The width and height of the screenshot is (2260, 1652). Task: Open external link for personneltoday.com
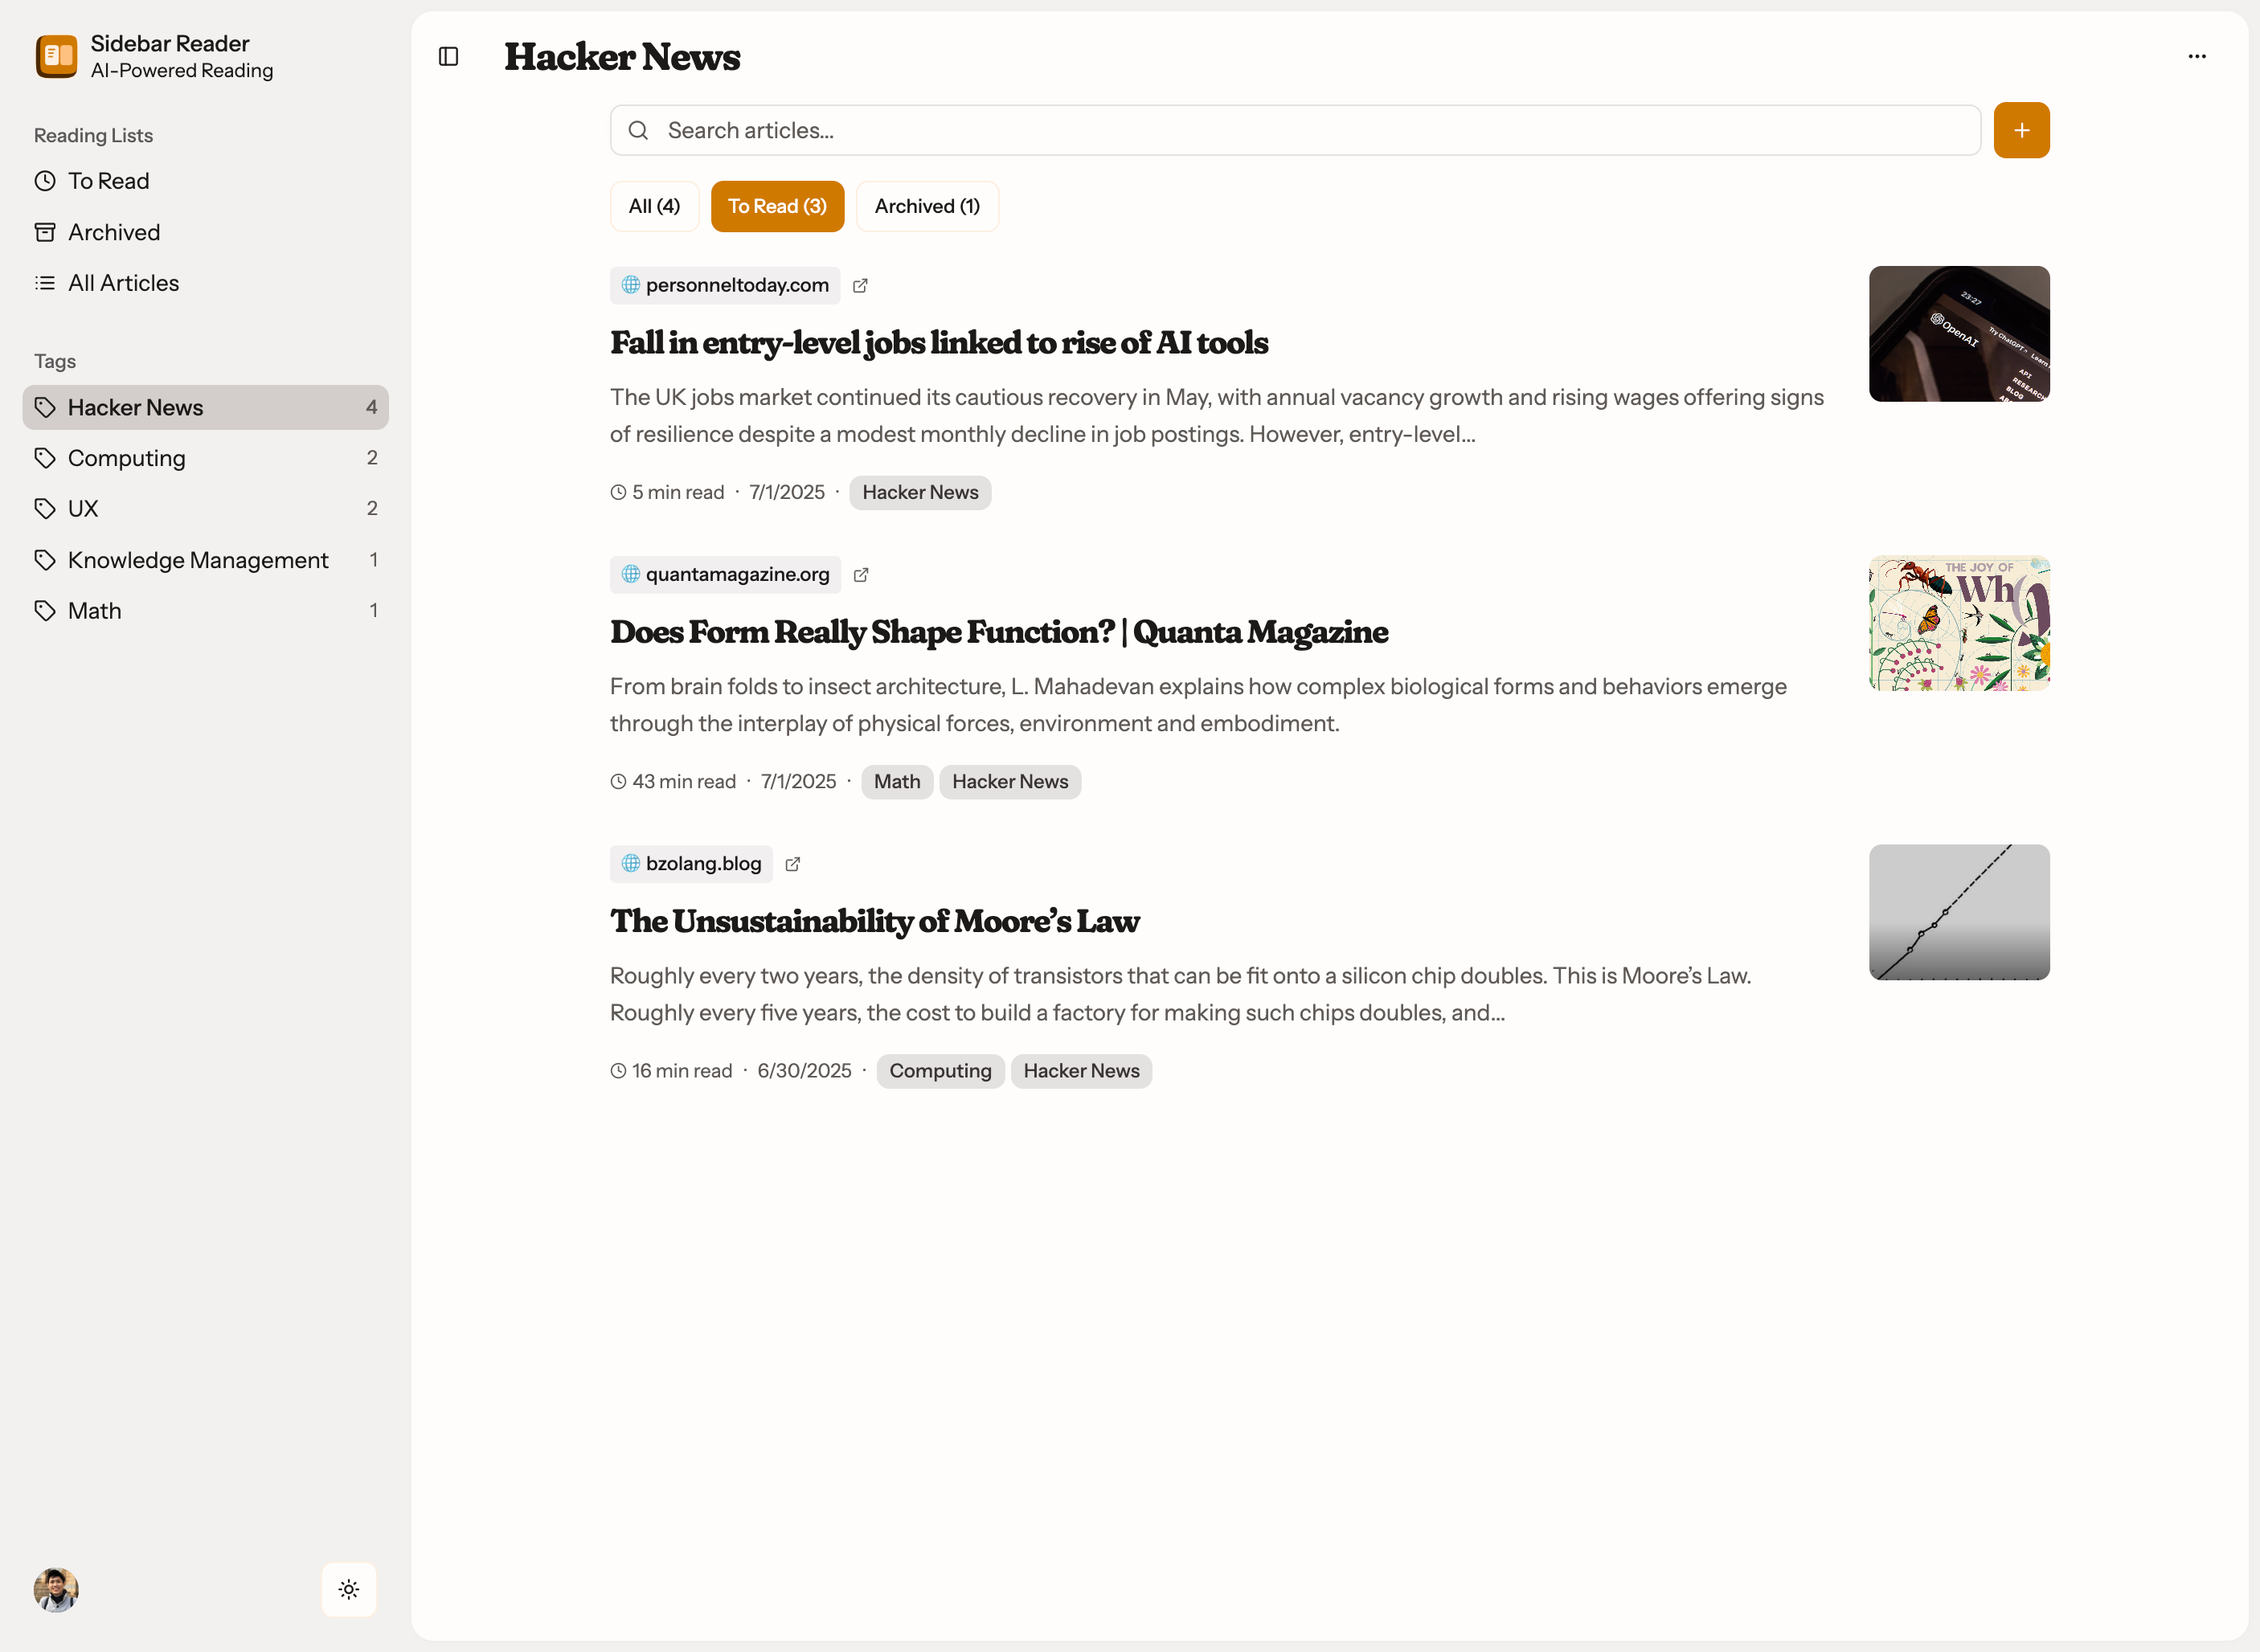(x=860, y=286)
